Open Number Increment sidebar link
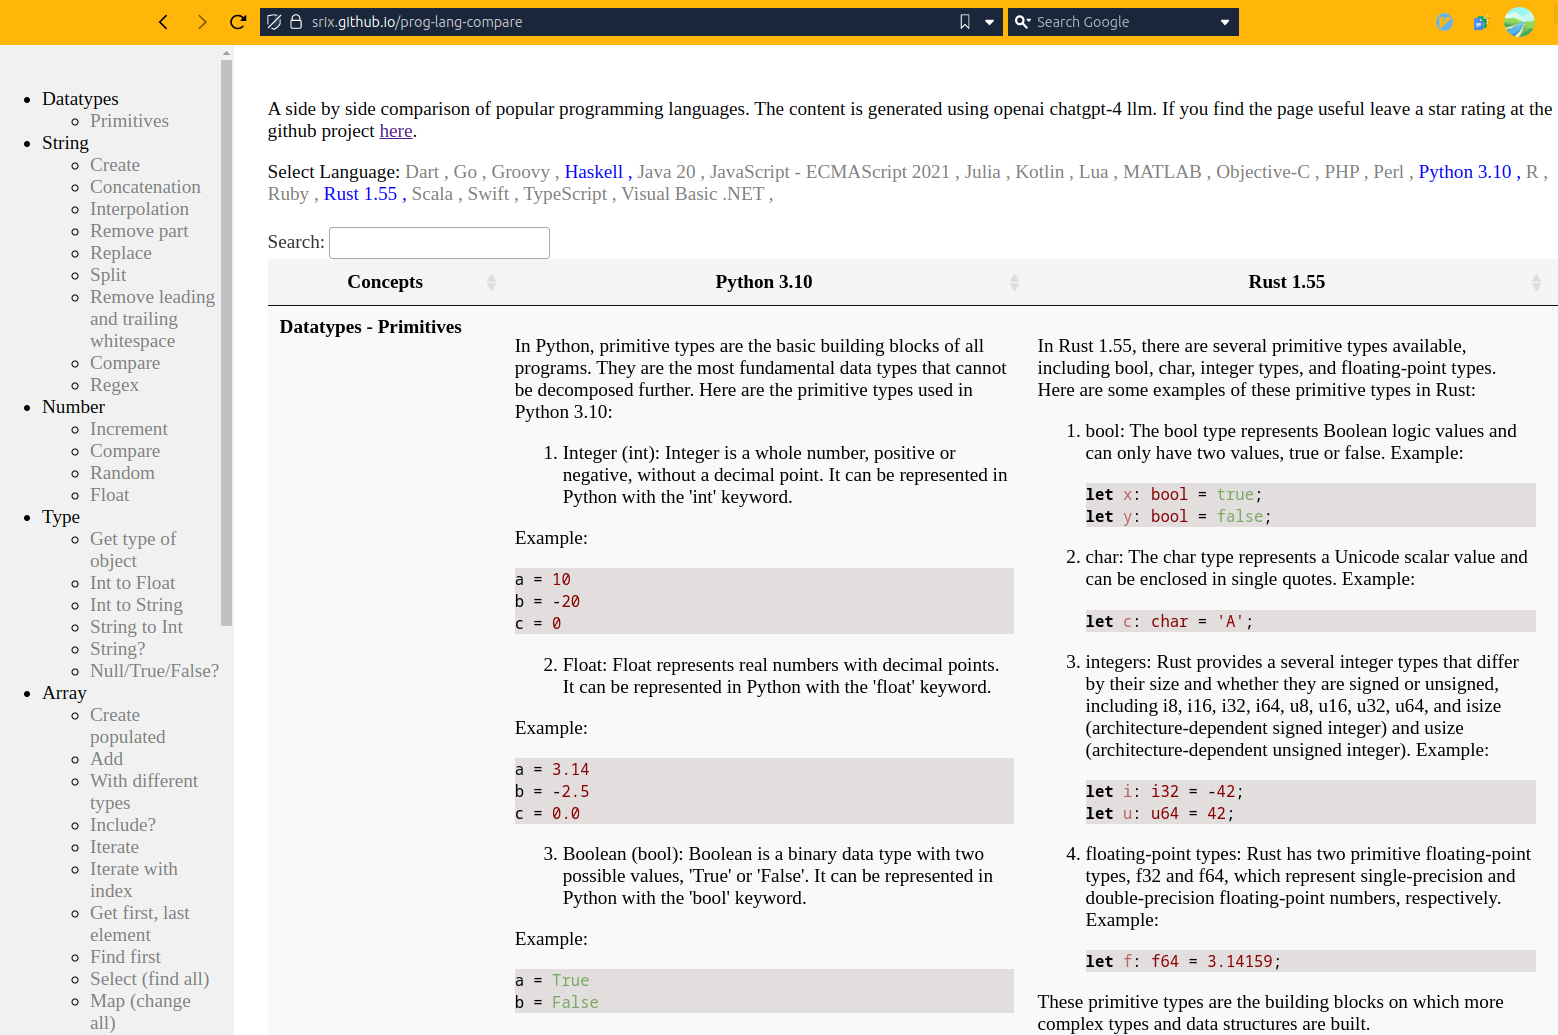Viewport: 1558px width, 1035px height. pos(129,429)
